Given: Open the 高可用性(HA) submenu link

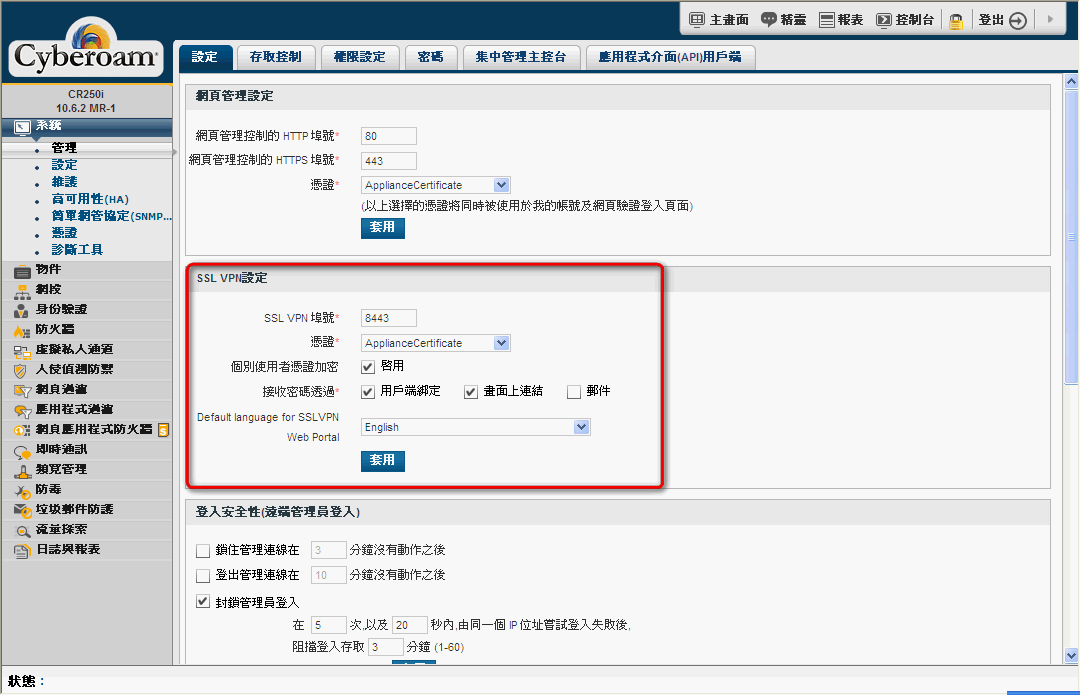Looking at the screenshot, I should point(90,199).
